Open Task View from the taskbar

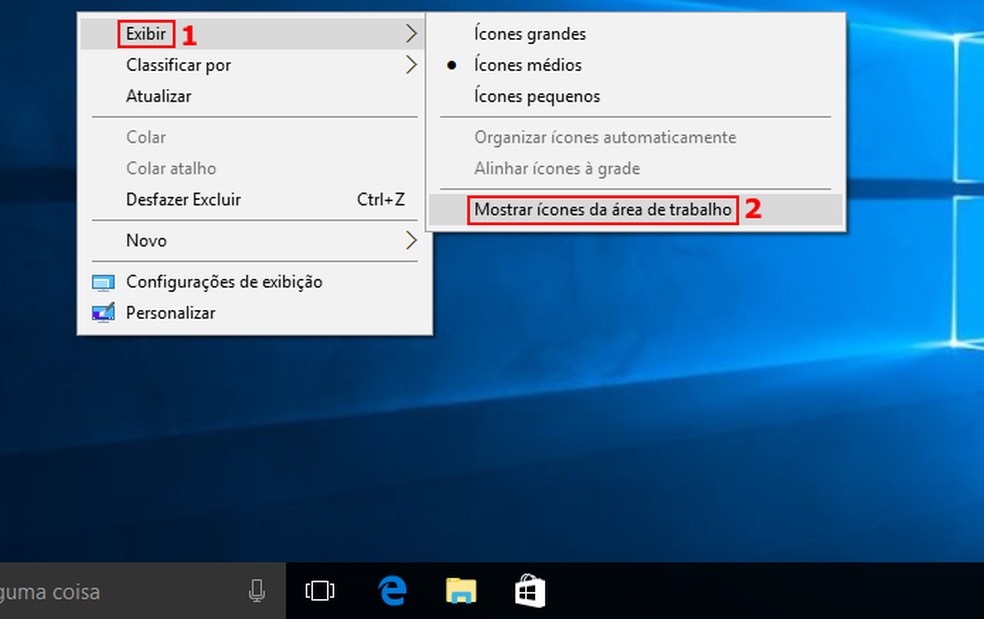pos(319,591)
